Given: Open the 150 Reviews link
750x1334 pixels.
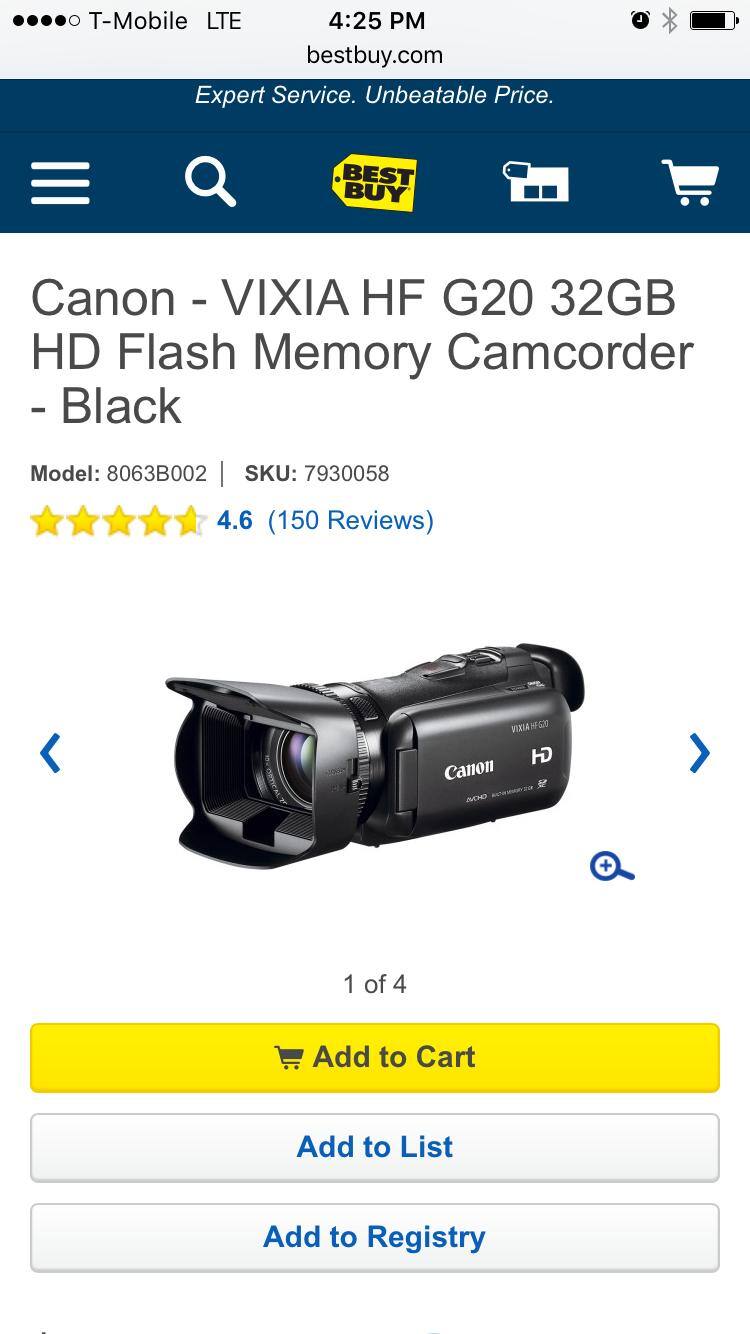Looking at the screenshot, I should pos(350,520).
